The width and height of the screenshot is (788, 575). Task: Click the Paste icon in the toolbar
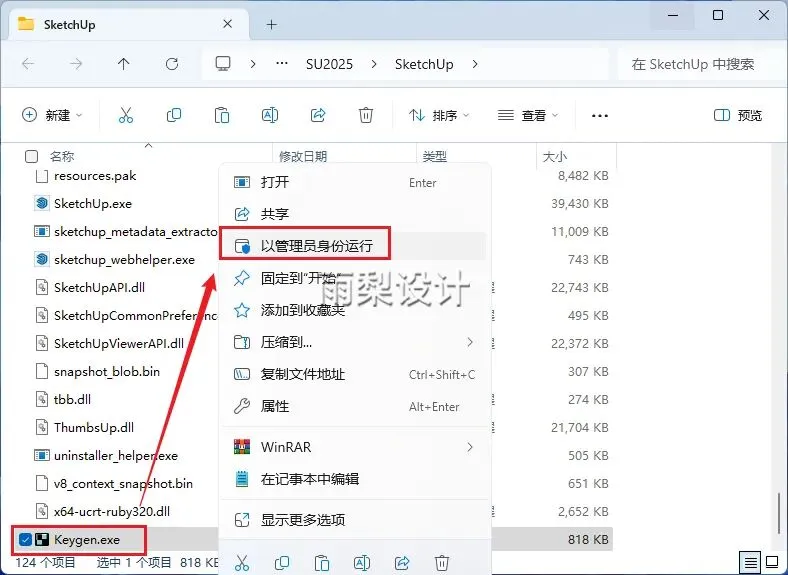[x=222, y=116]
